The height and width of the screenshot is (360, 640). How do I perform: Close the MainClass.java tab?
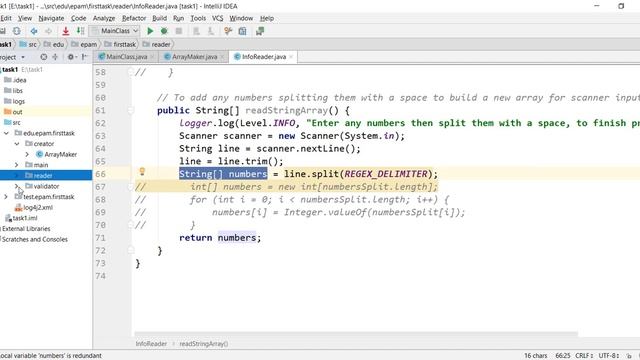pos(152,57)
